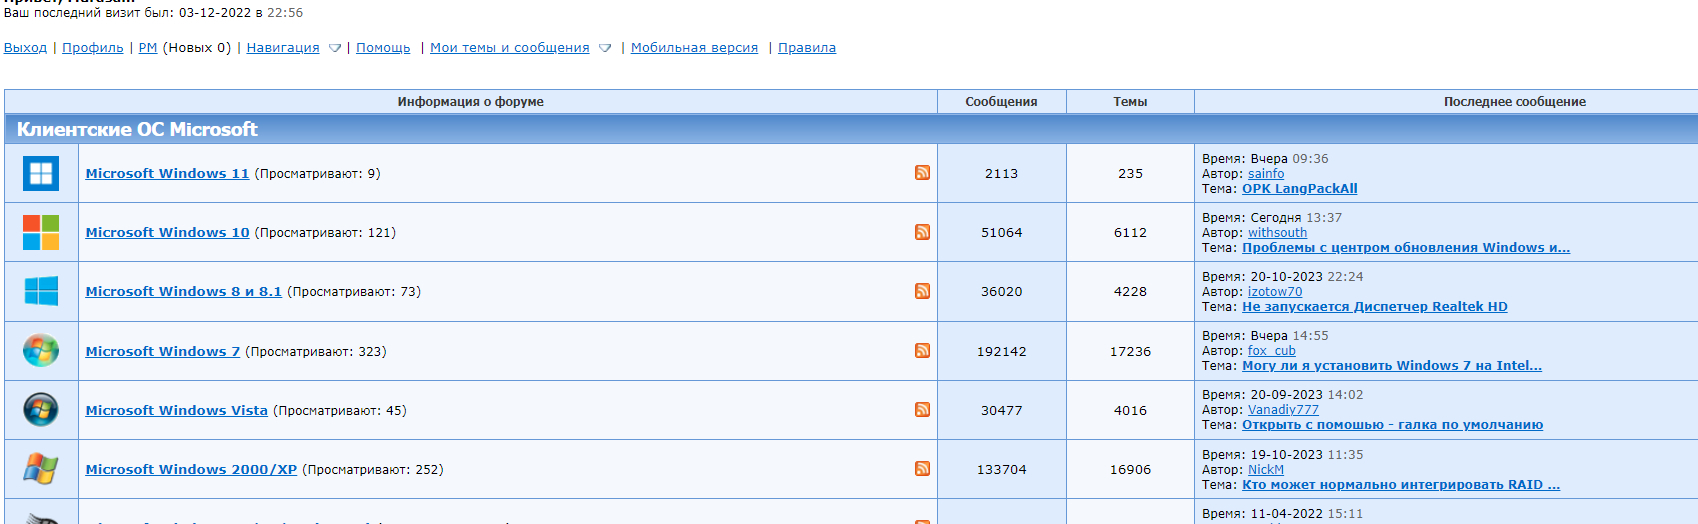Click the message count 30477
Image resolution: width=1698 pixels, height=524 pixels.
click(x=1001, y=410)
